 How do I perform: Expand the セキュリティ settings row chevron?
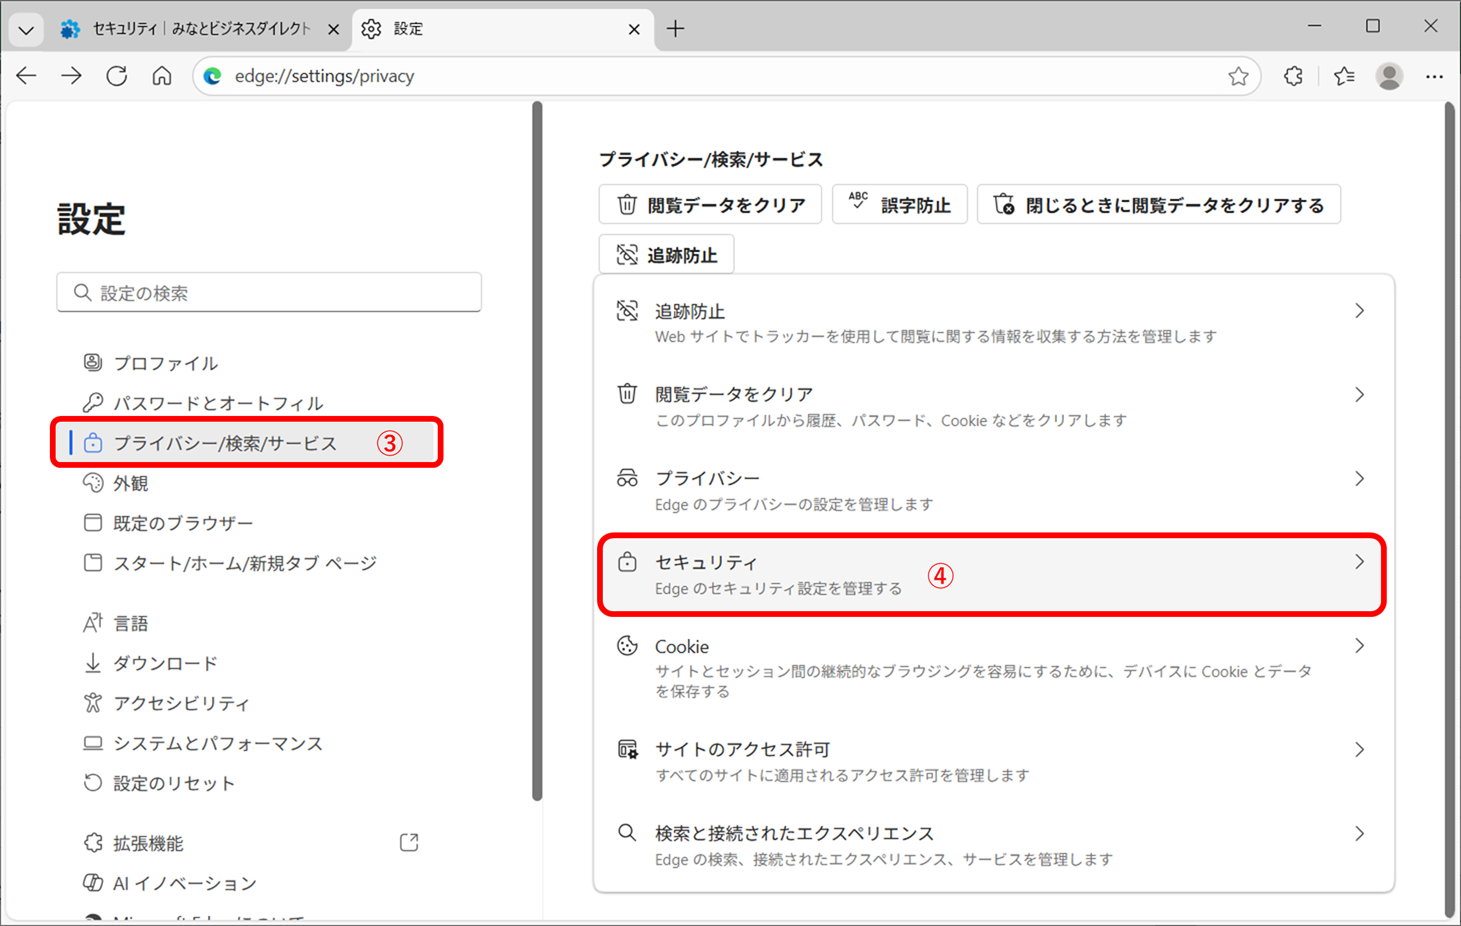click(x=1359, y=562)
